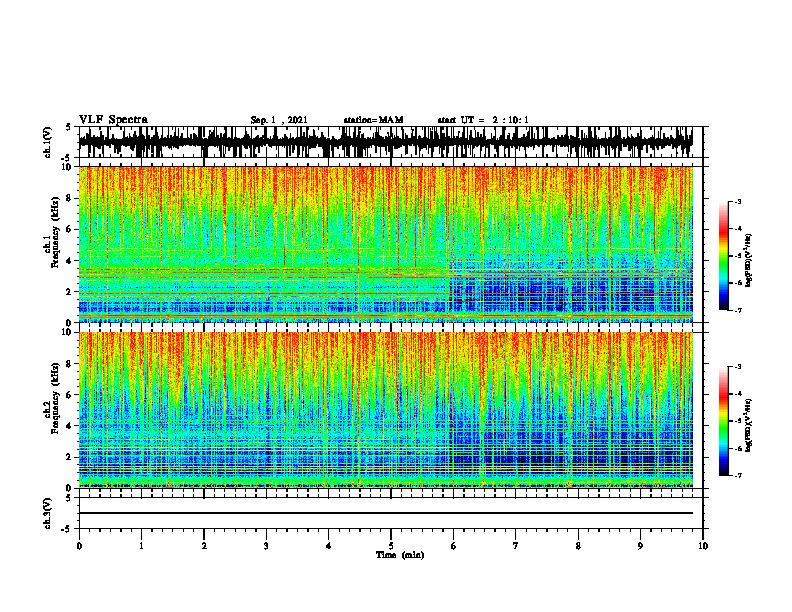Click the "ch.3(V)" axis label
The width and height of the screenshot is (792, 612).
[x=48, y=513]
